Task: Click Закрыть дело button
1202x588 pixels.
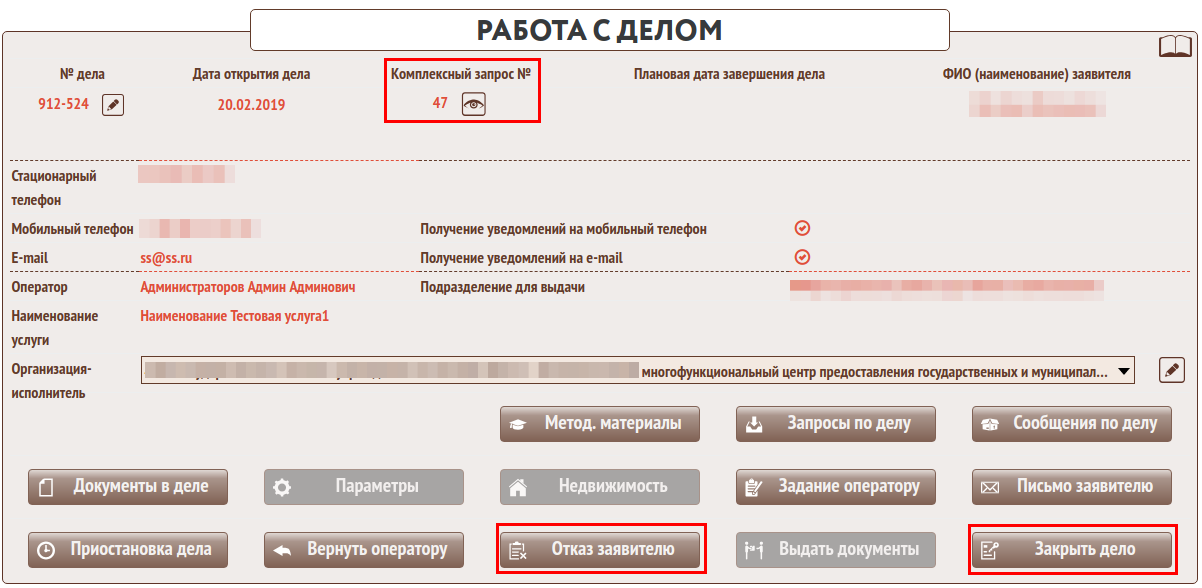Action: pos(1071,550)
